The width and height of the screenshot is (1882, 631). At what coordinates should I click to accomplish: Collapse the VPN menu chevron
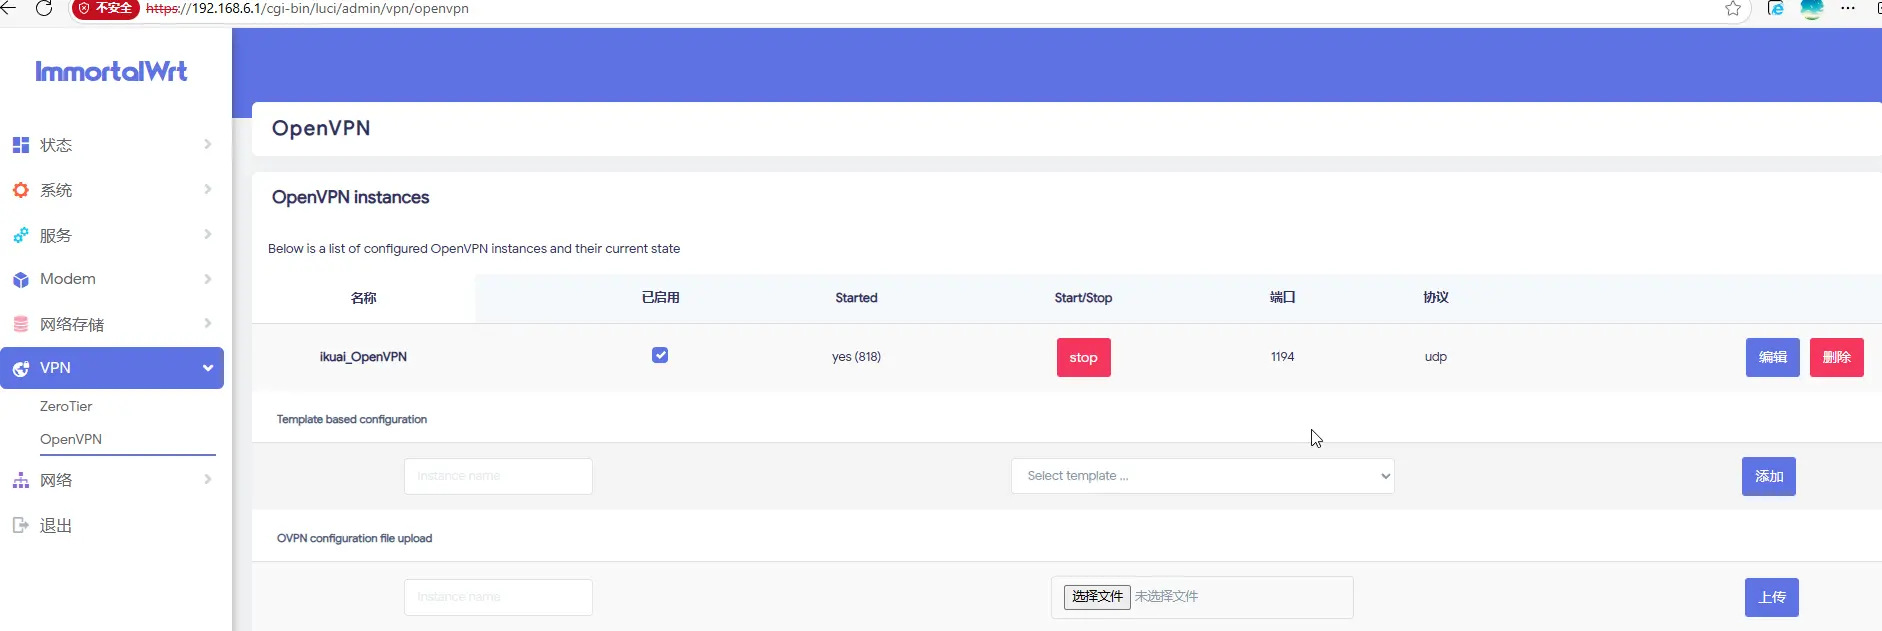pos(208,368)
